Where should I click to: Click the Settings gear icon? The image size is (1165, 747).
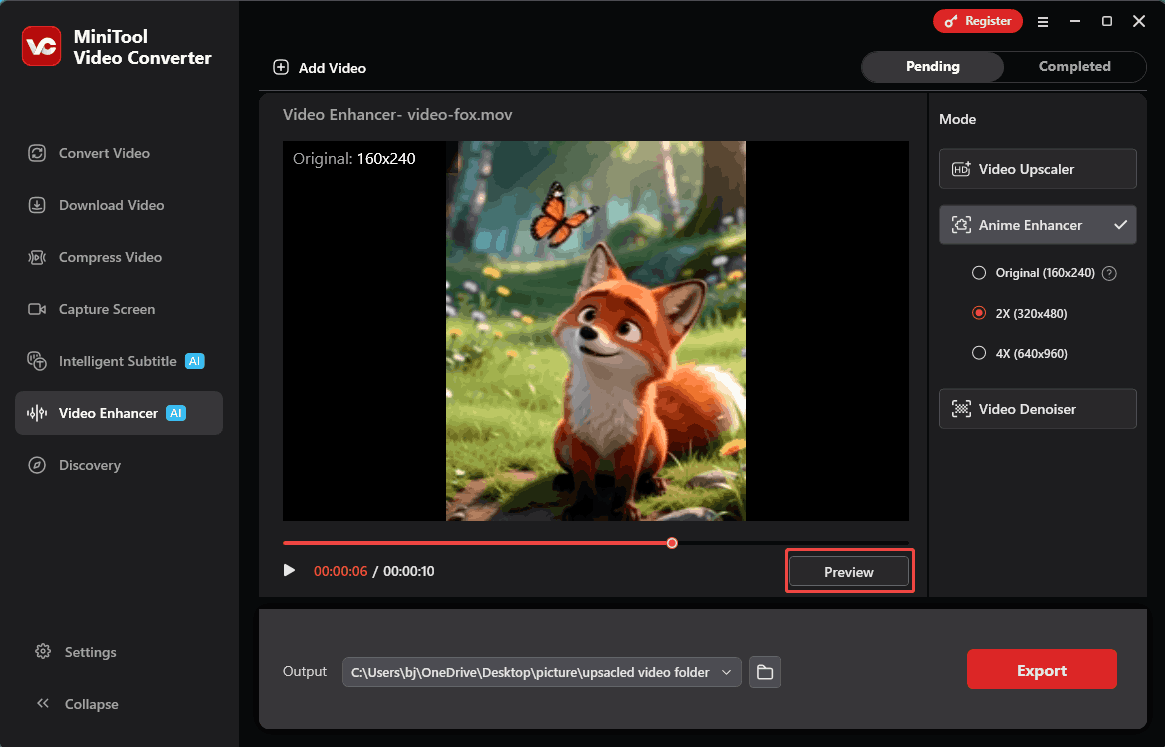[x=43, y=651]
